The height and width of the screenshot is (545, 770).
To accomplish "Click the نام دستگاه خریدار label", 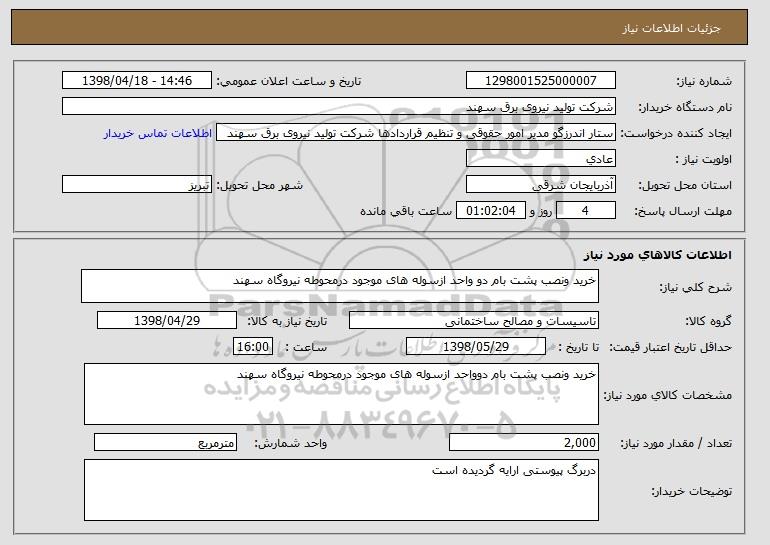I will coord(685,108).
